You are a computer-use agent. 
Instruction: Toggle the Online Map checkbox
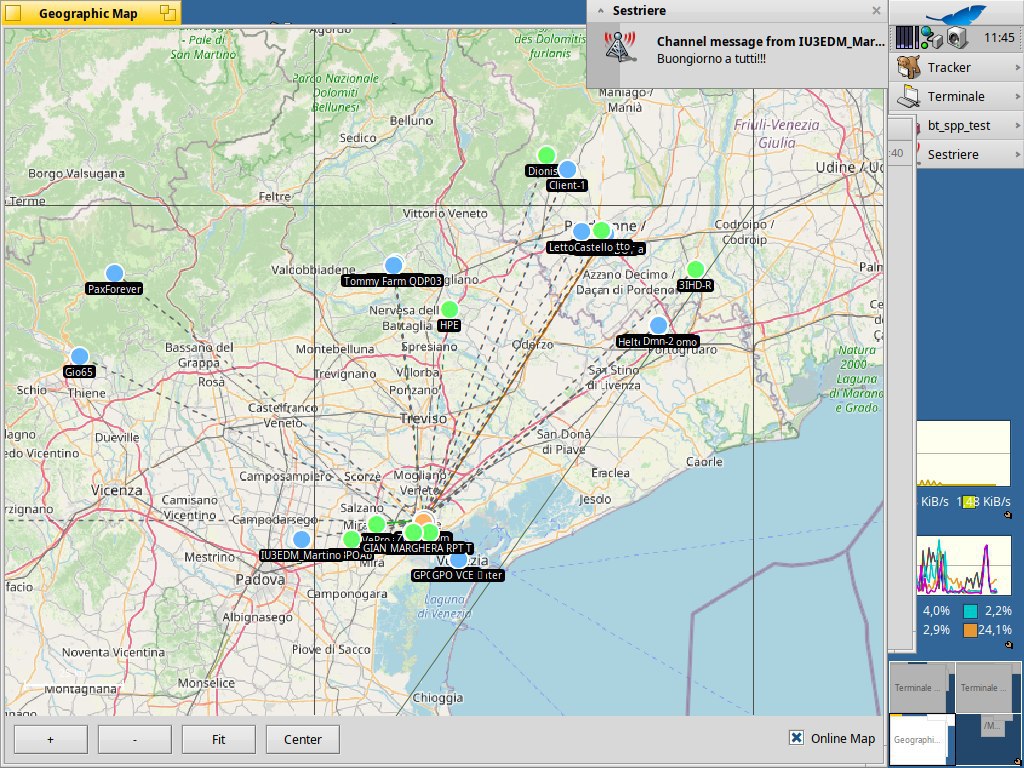797,738
